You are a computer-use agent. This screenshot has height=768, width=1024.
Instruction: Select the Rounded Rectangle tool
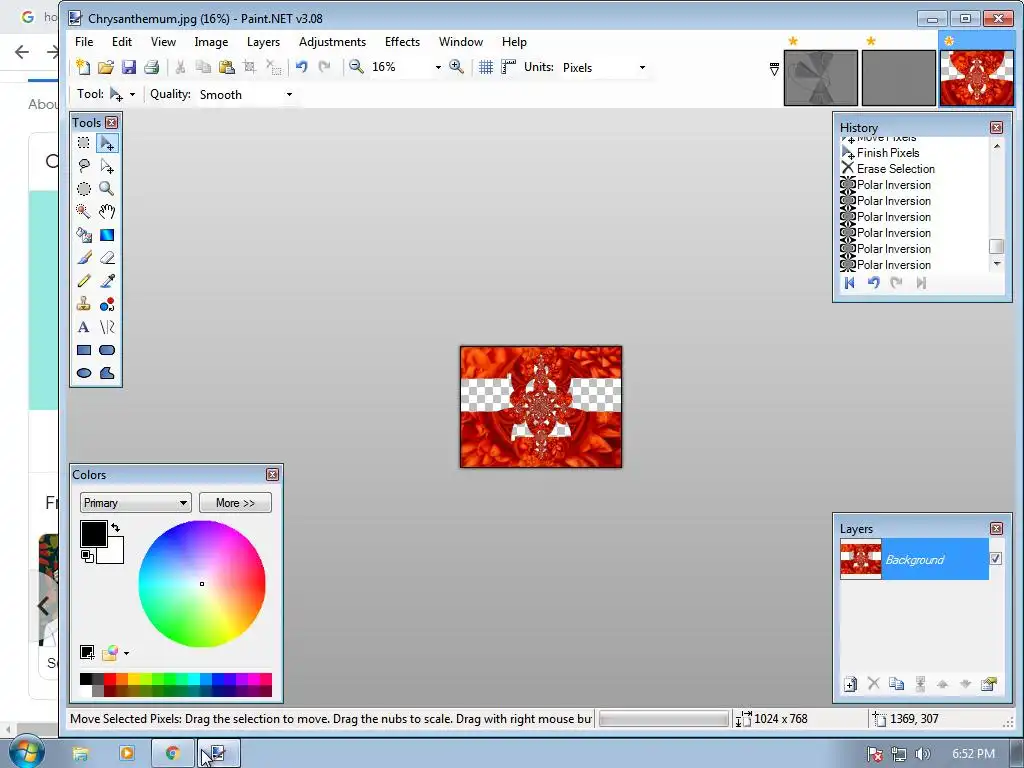107,350
